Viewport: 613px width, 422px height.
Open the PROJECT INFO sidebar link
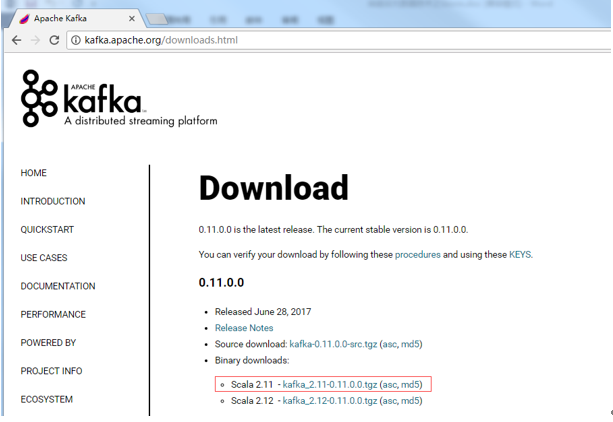51,371
